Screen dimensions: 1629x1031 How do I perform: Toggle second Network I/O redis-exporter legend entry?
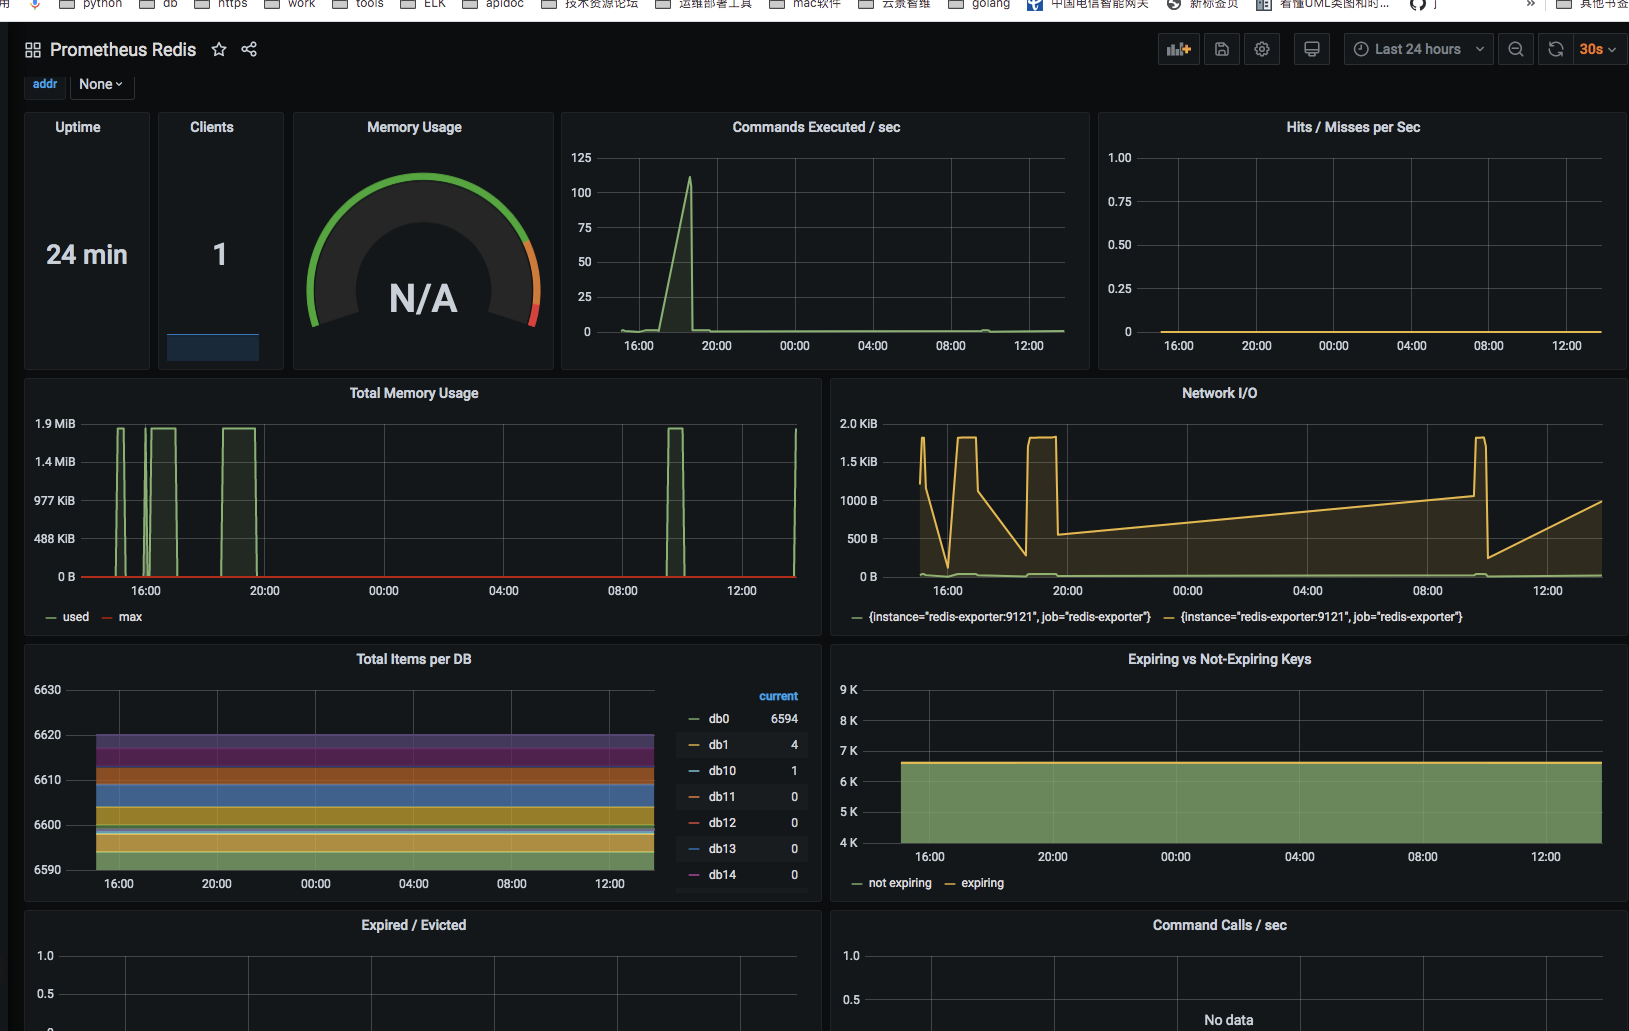[1321, 617]
